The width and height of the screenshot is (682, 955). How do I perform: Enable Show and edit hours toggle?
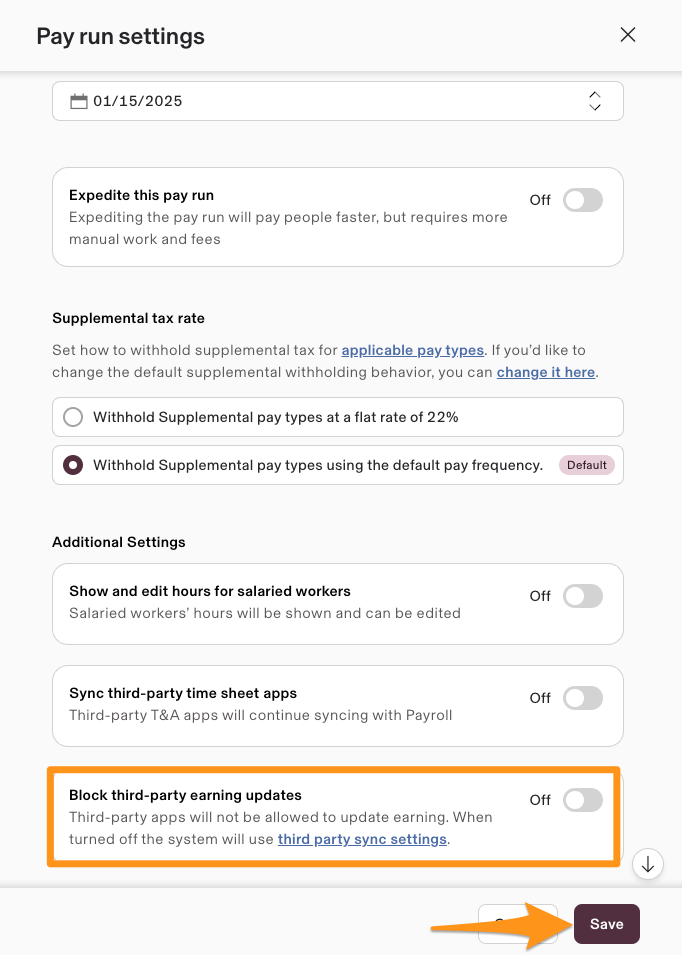pos(583,596)
